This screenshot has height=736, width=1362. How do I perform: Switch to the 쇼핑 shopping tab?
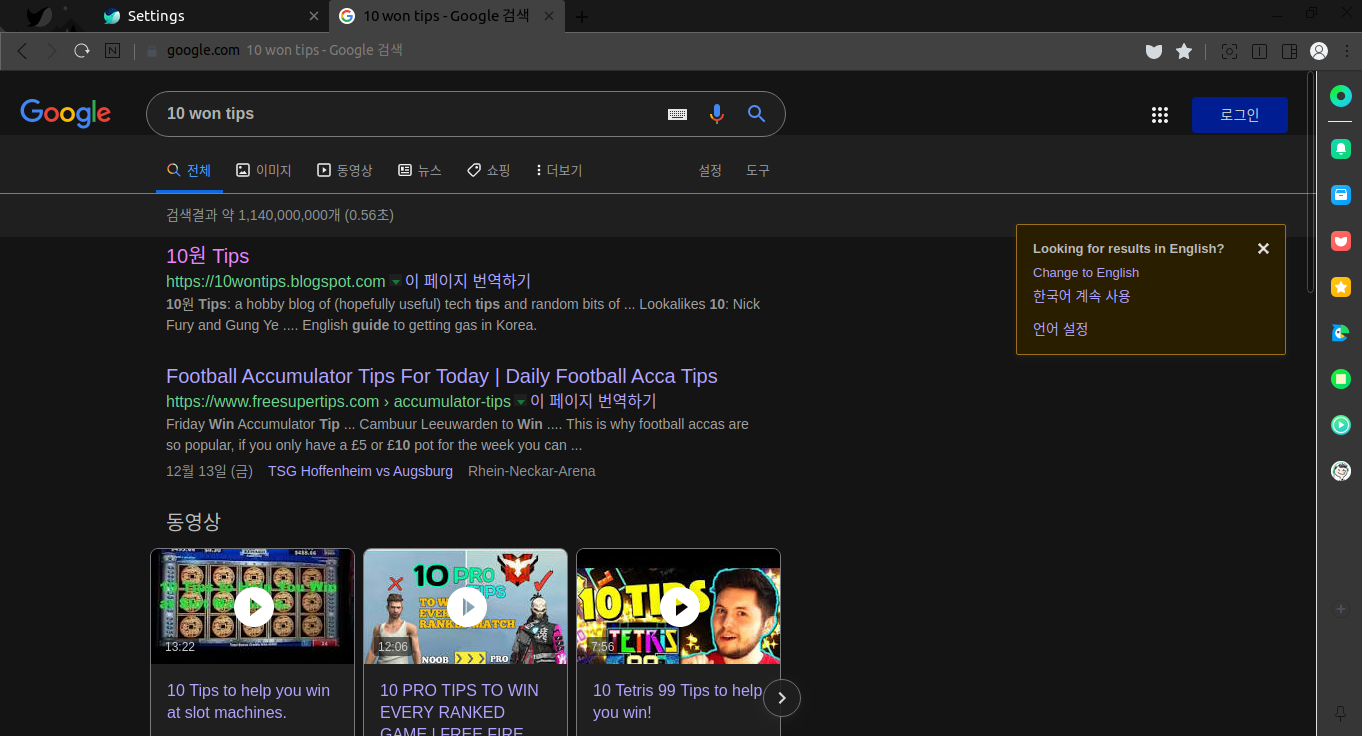pyautogui.click(x=489, y=171)
